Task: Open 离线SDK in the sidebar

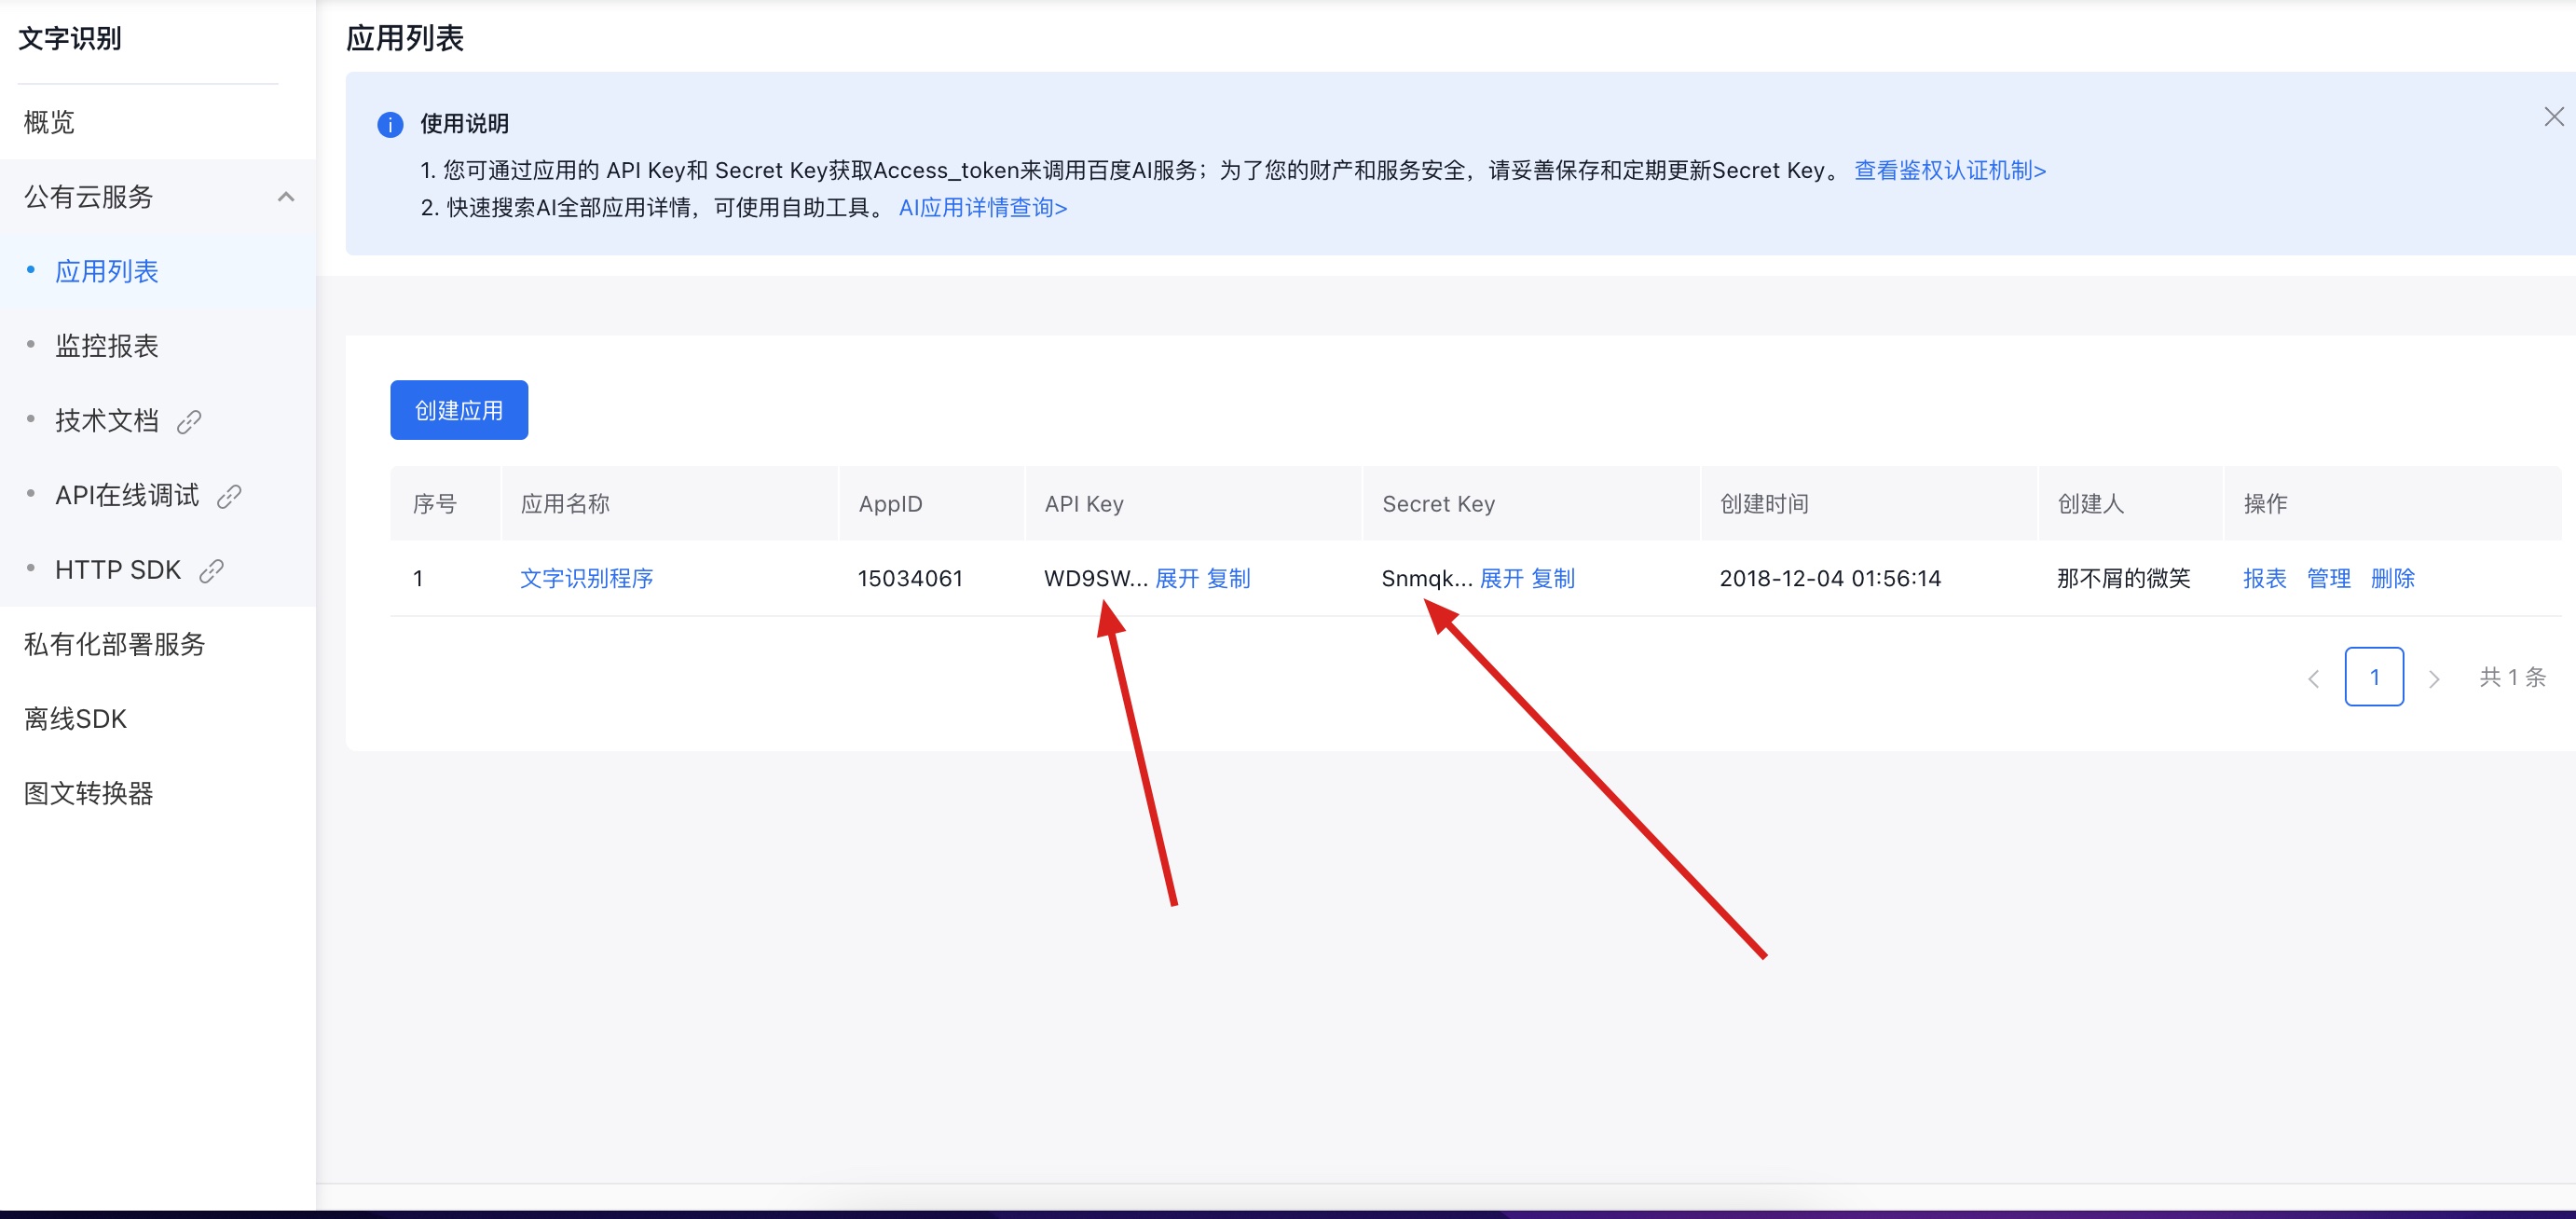Action: (x=75, y=719)
